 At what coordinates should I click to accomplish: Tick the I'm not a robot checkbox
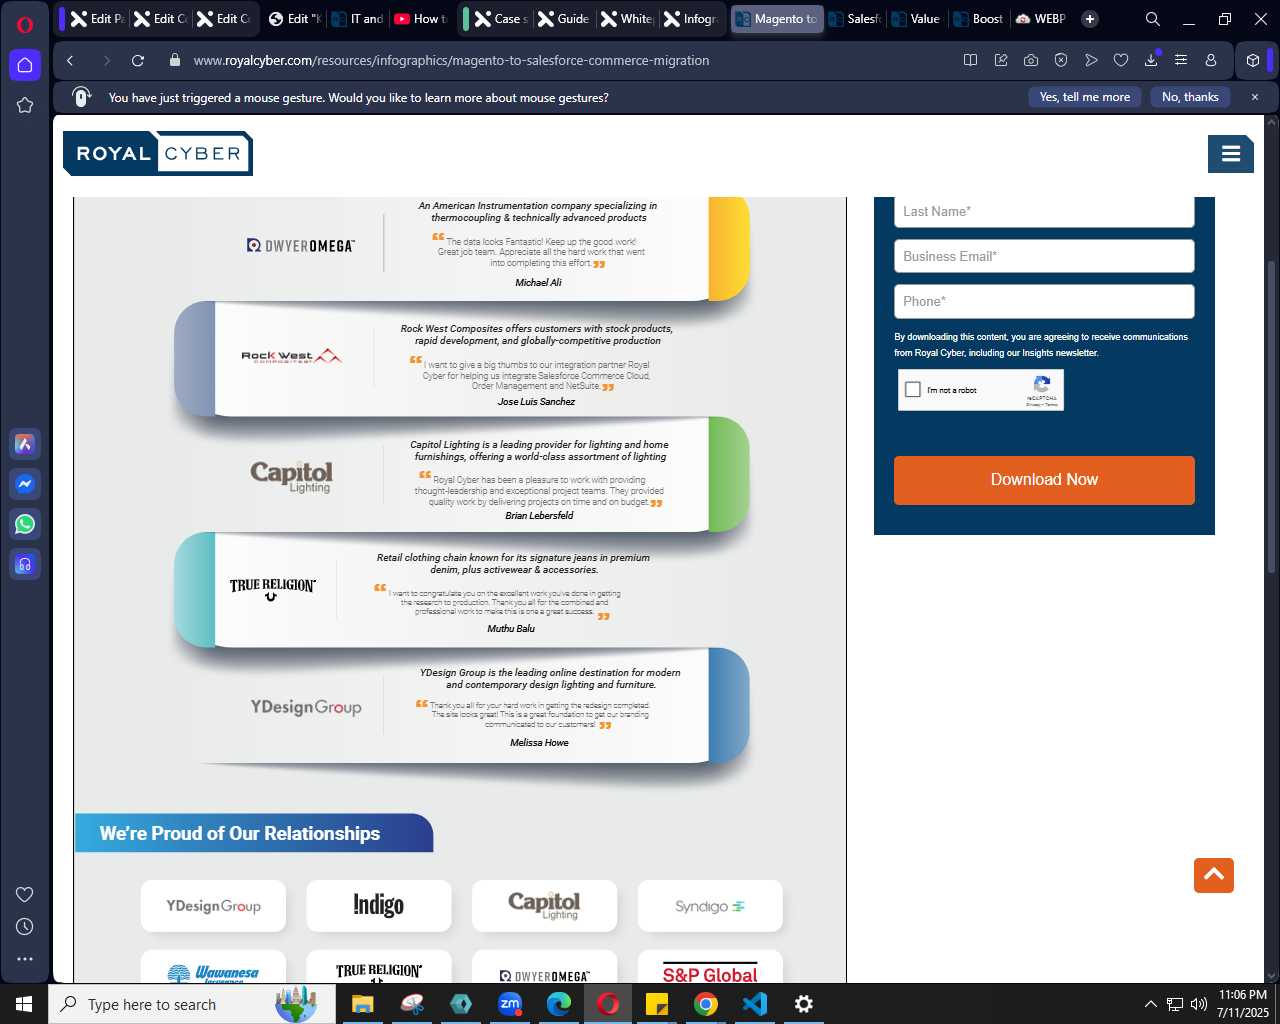click(x=913, y=390)
